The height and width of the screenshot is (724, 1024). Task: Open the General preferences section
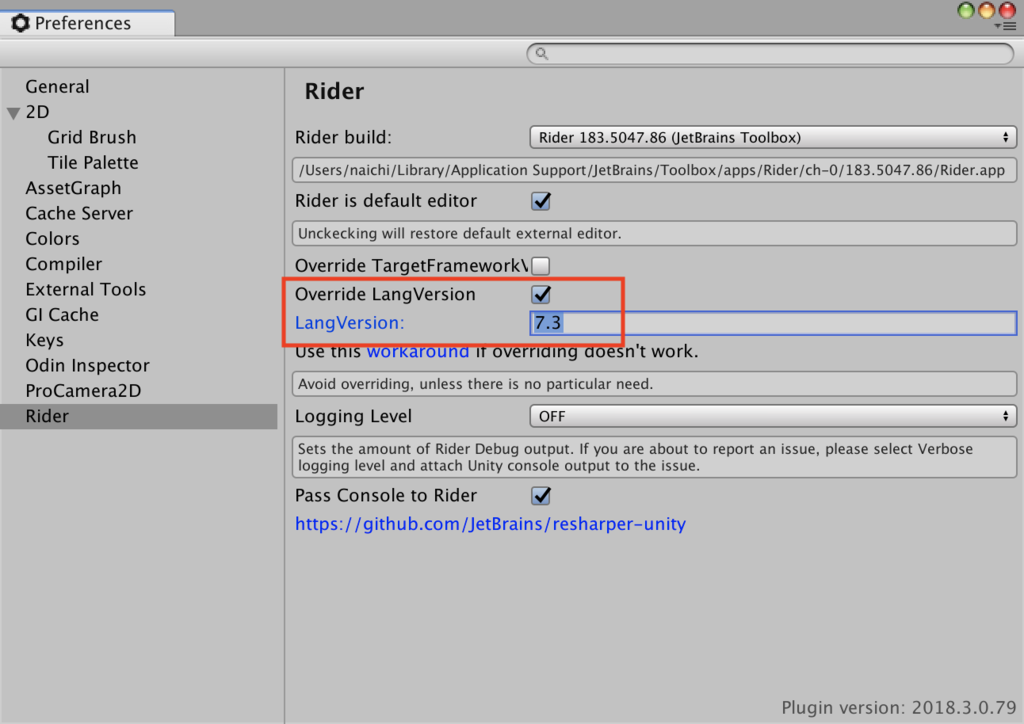pyautogui.click(x=57, y=86)
